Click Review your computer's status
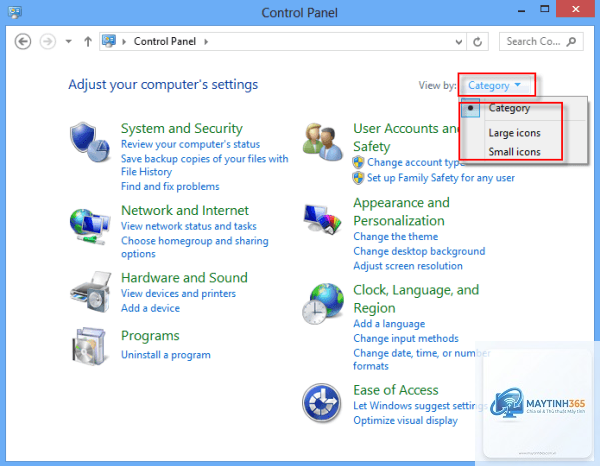 [190, 145]
